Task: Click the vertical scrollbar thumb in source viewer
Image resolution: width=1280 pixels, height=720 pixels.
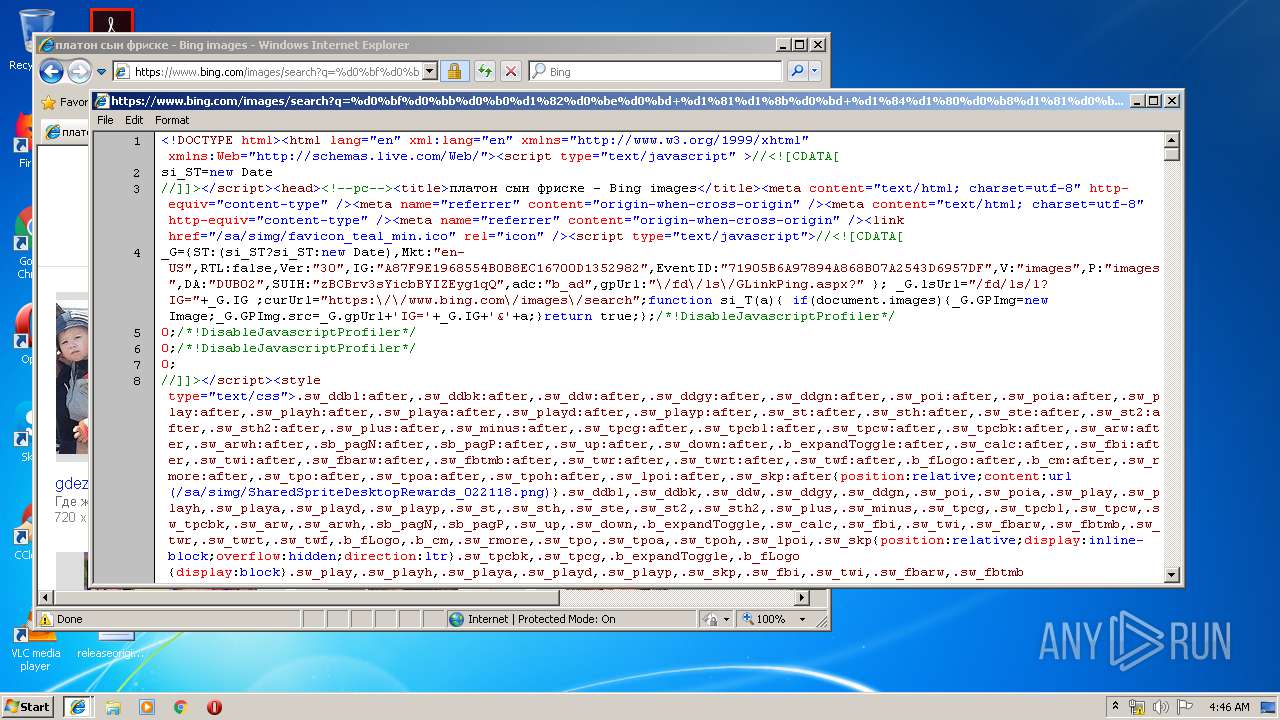Action: [1172, 153]
